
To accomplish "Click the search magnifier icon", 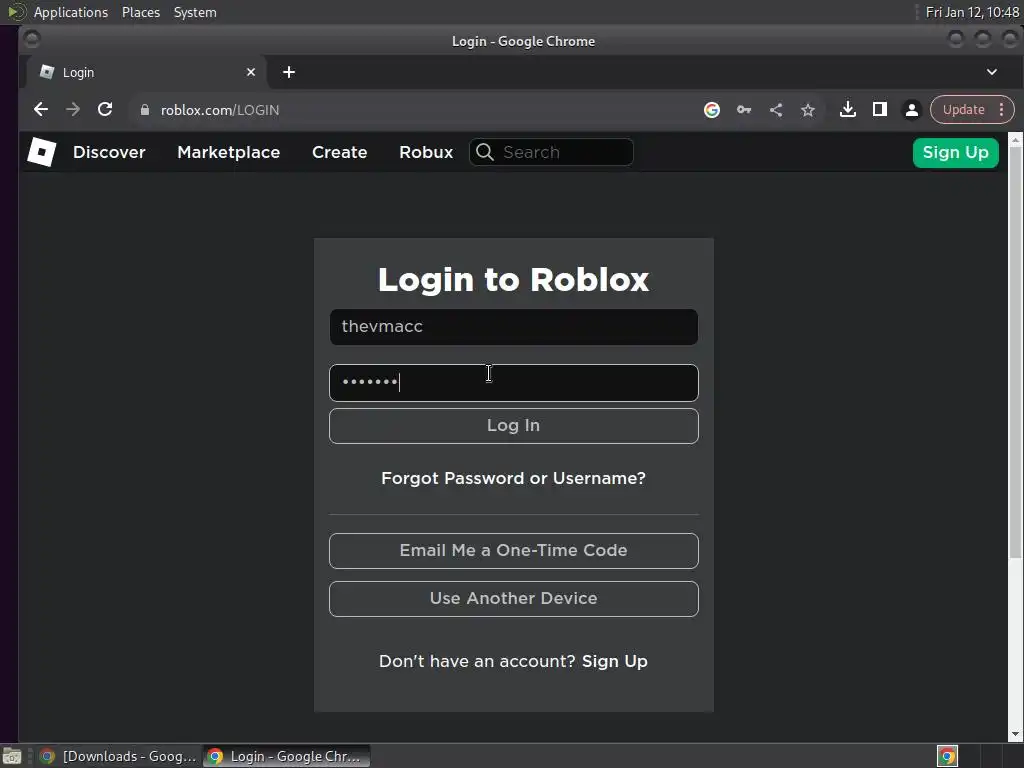I will tap(485, 152).
